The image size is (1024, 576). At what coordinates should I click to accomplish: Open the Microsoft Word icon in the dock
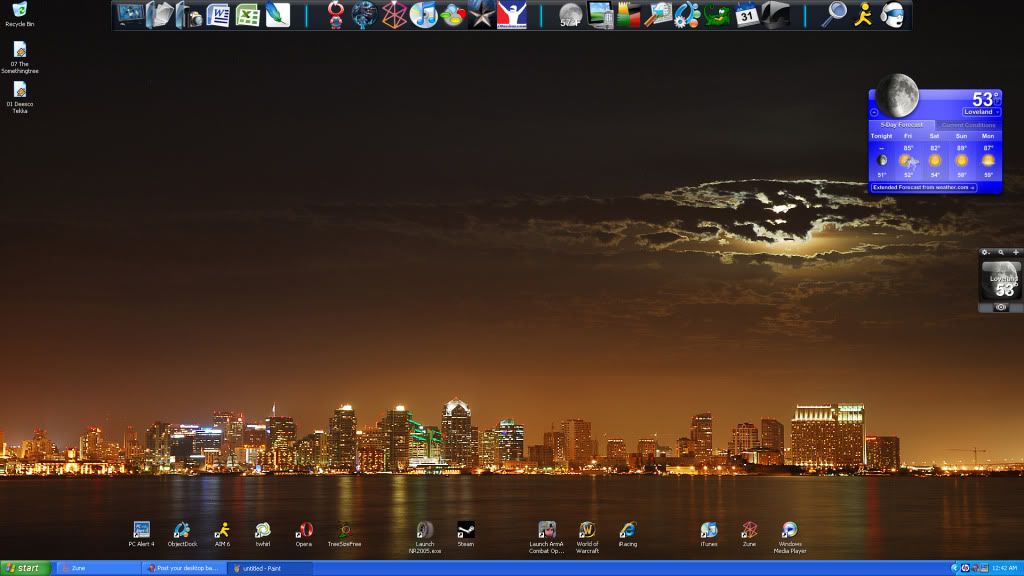point(218,15)
